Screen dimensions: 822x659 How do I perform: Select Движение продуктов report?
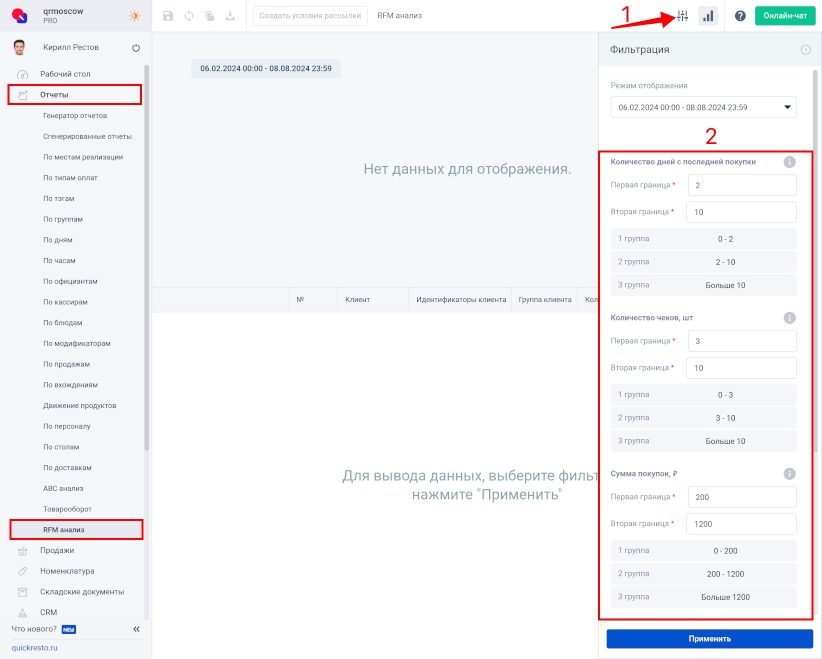80,405
